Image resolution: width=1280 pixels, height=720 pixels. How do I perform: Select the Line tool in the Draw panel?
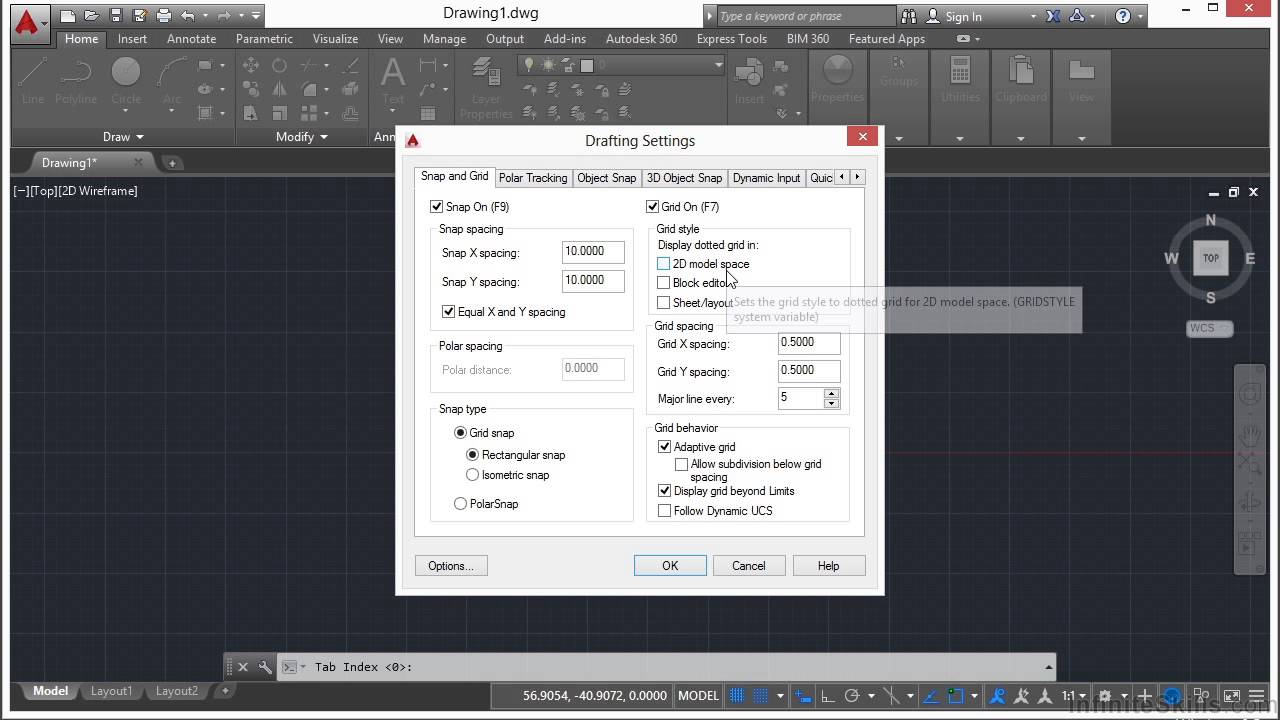pos(33,80)
